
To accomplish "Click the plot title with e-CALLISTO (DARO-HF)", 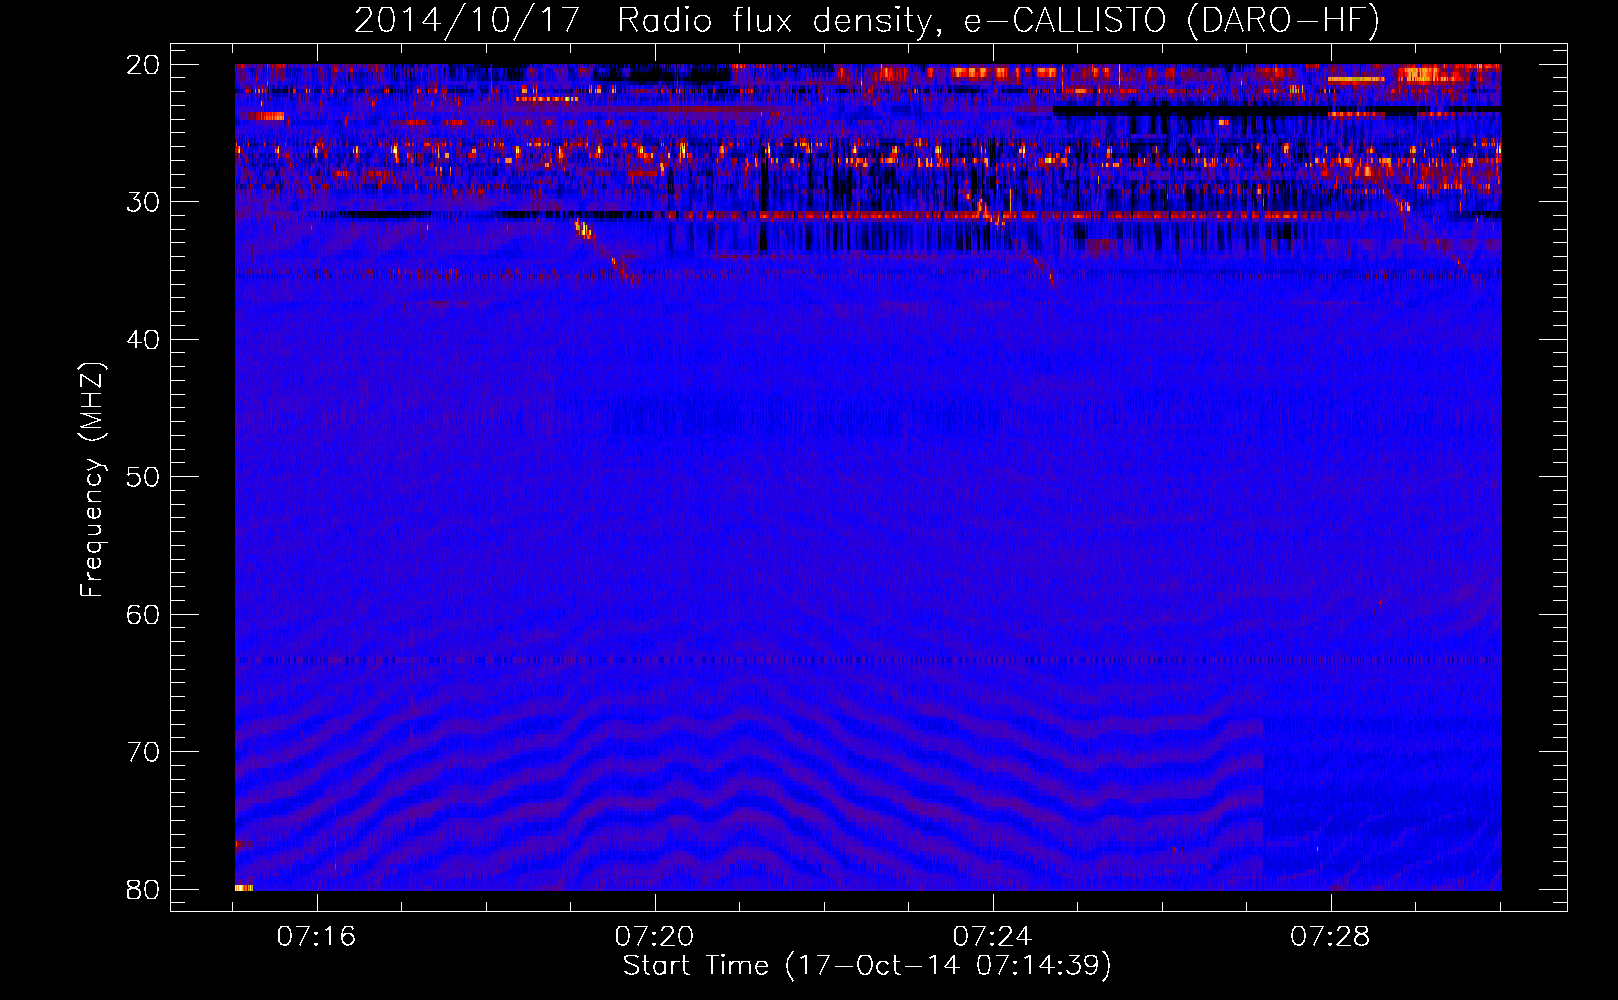I will click(x=867, y=20).
